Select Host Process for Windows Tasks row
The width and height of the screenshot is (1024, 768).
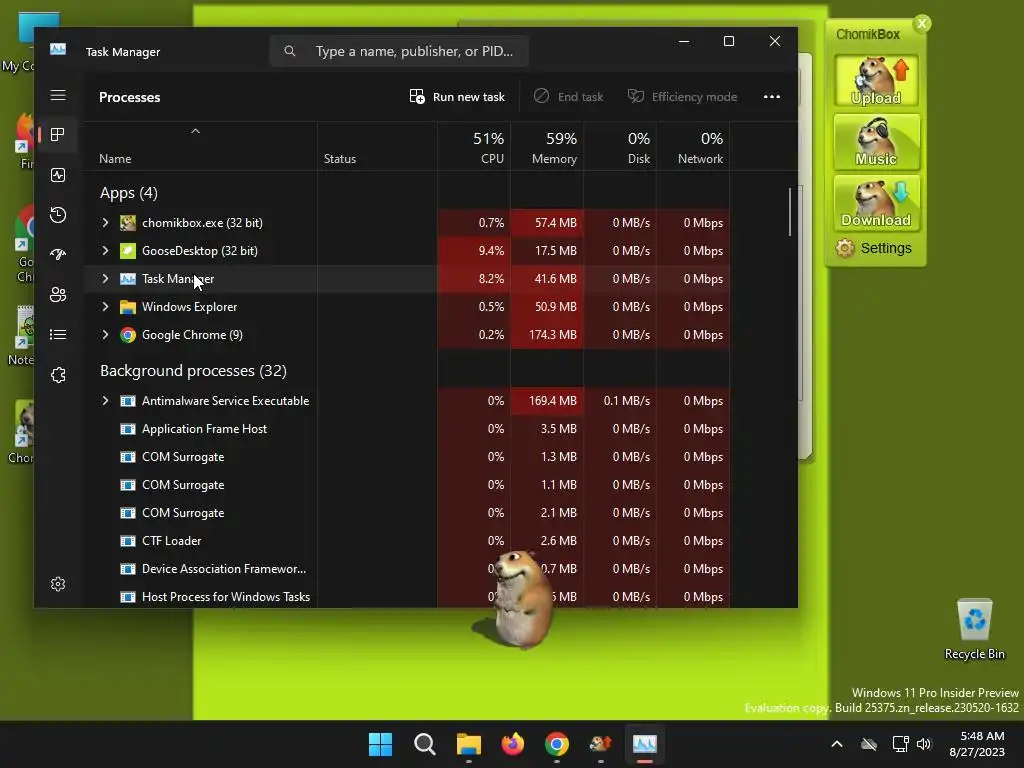tap(407, 597)
